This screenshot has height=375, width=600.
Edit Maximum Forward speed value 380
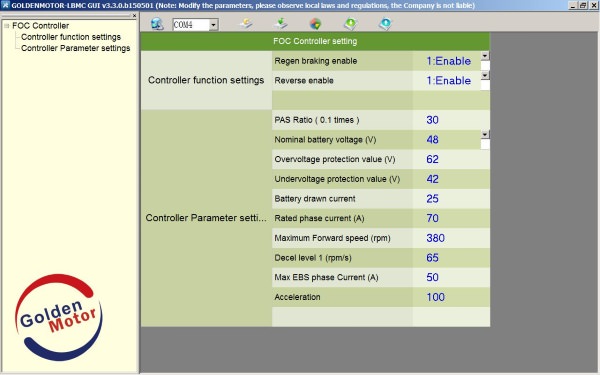coord(435,238)
